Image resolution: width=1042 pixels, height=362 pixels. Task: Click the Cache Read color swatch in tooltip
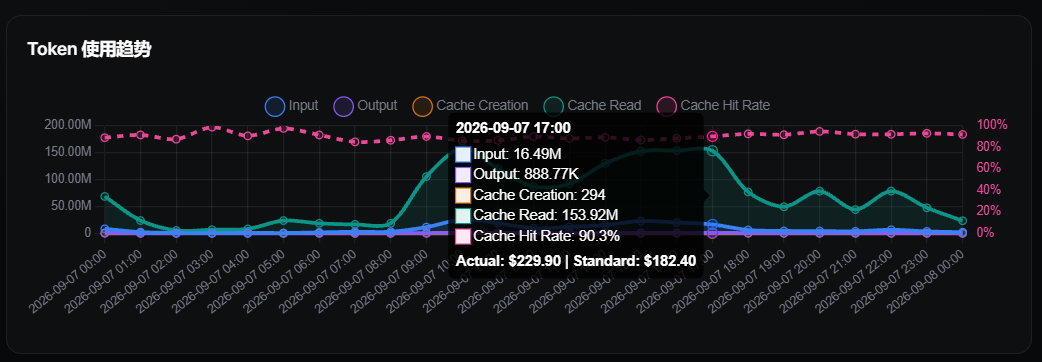463,215
